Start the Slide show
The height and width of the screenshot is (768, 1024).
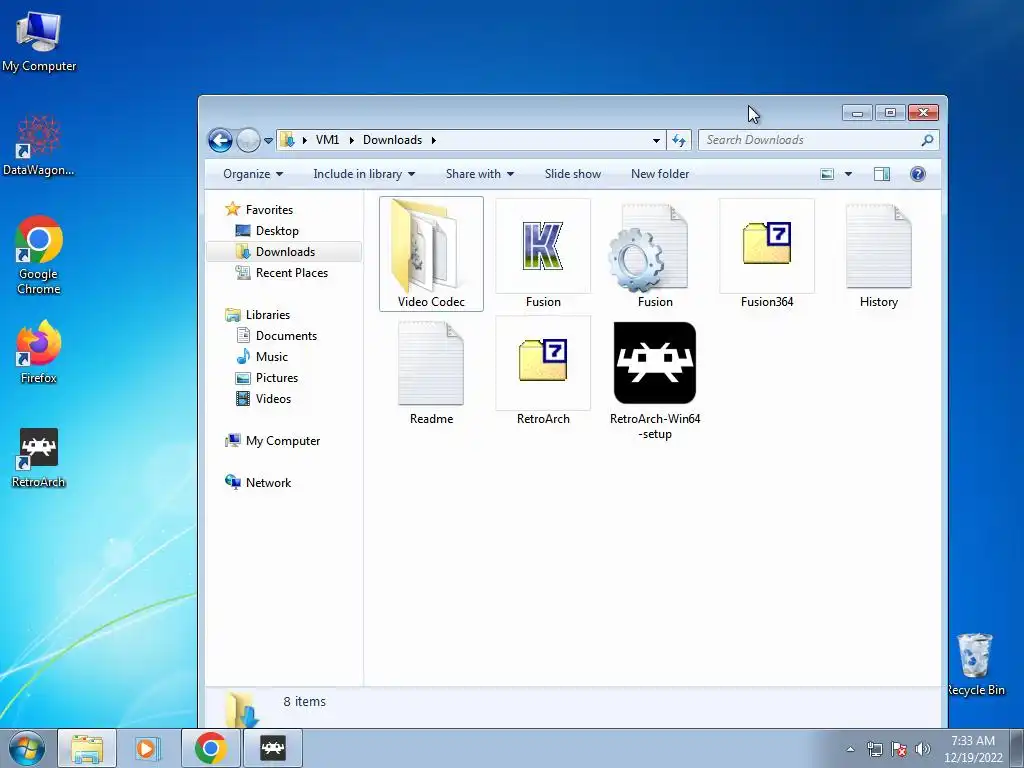tap(573, 174)
